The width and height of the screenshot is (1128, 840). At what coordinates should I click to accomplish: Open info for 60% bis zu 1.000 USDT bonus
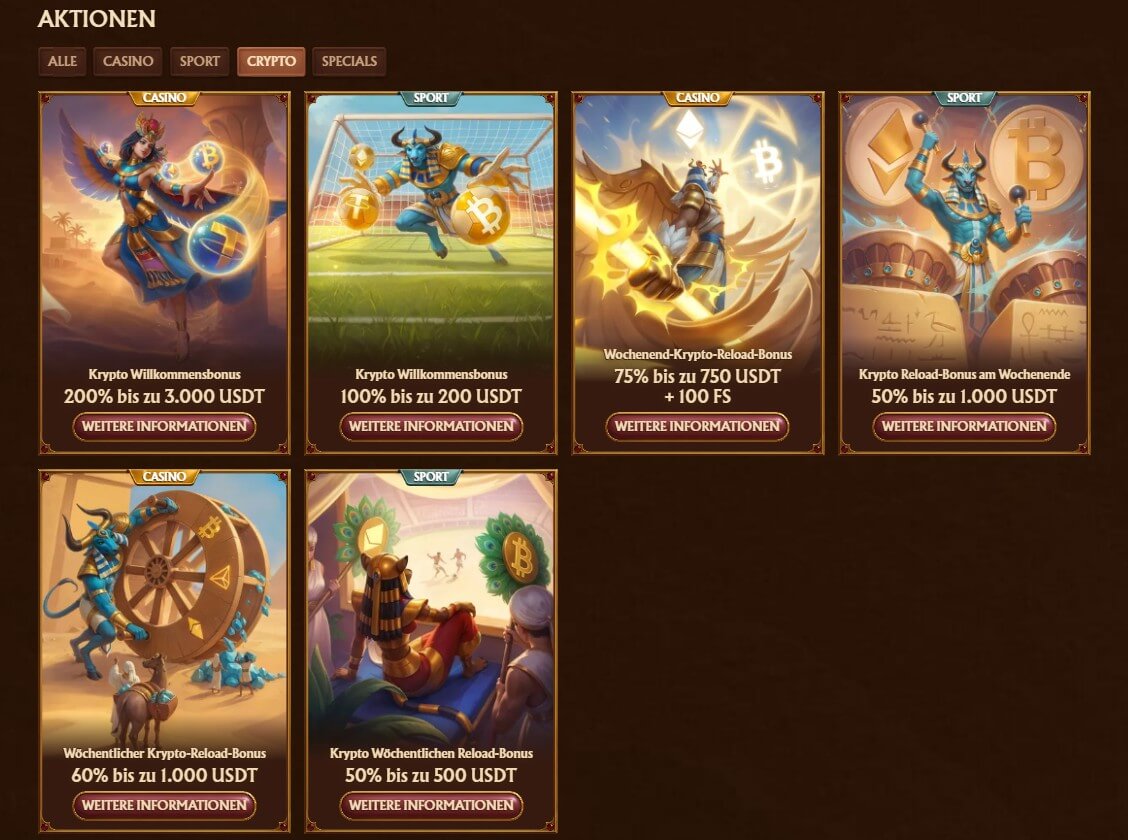(164, 805)
